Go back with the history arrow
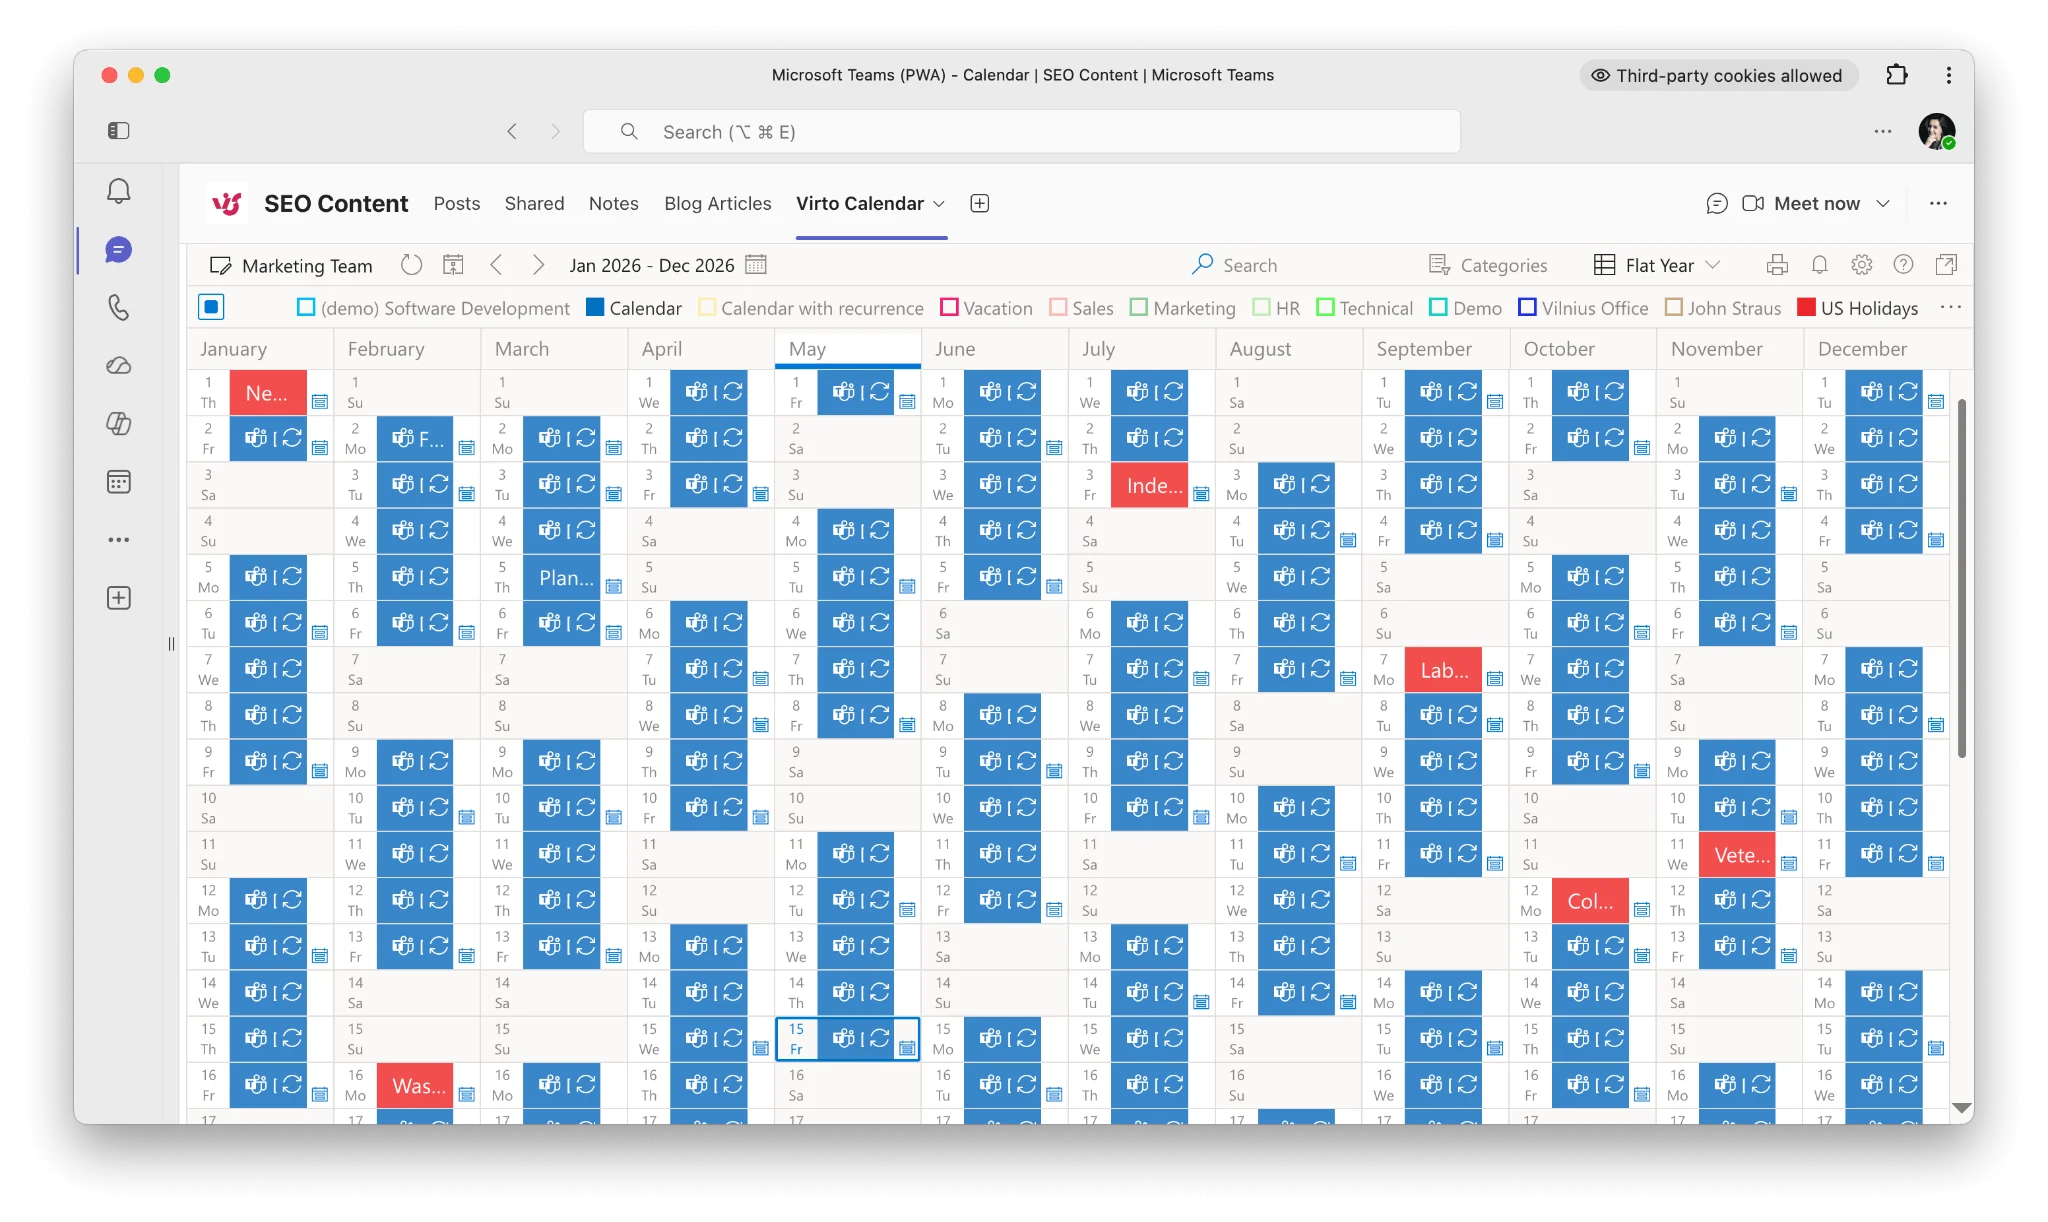Viewport: 2048px width, 1222px height. 512,131
